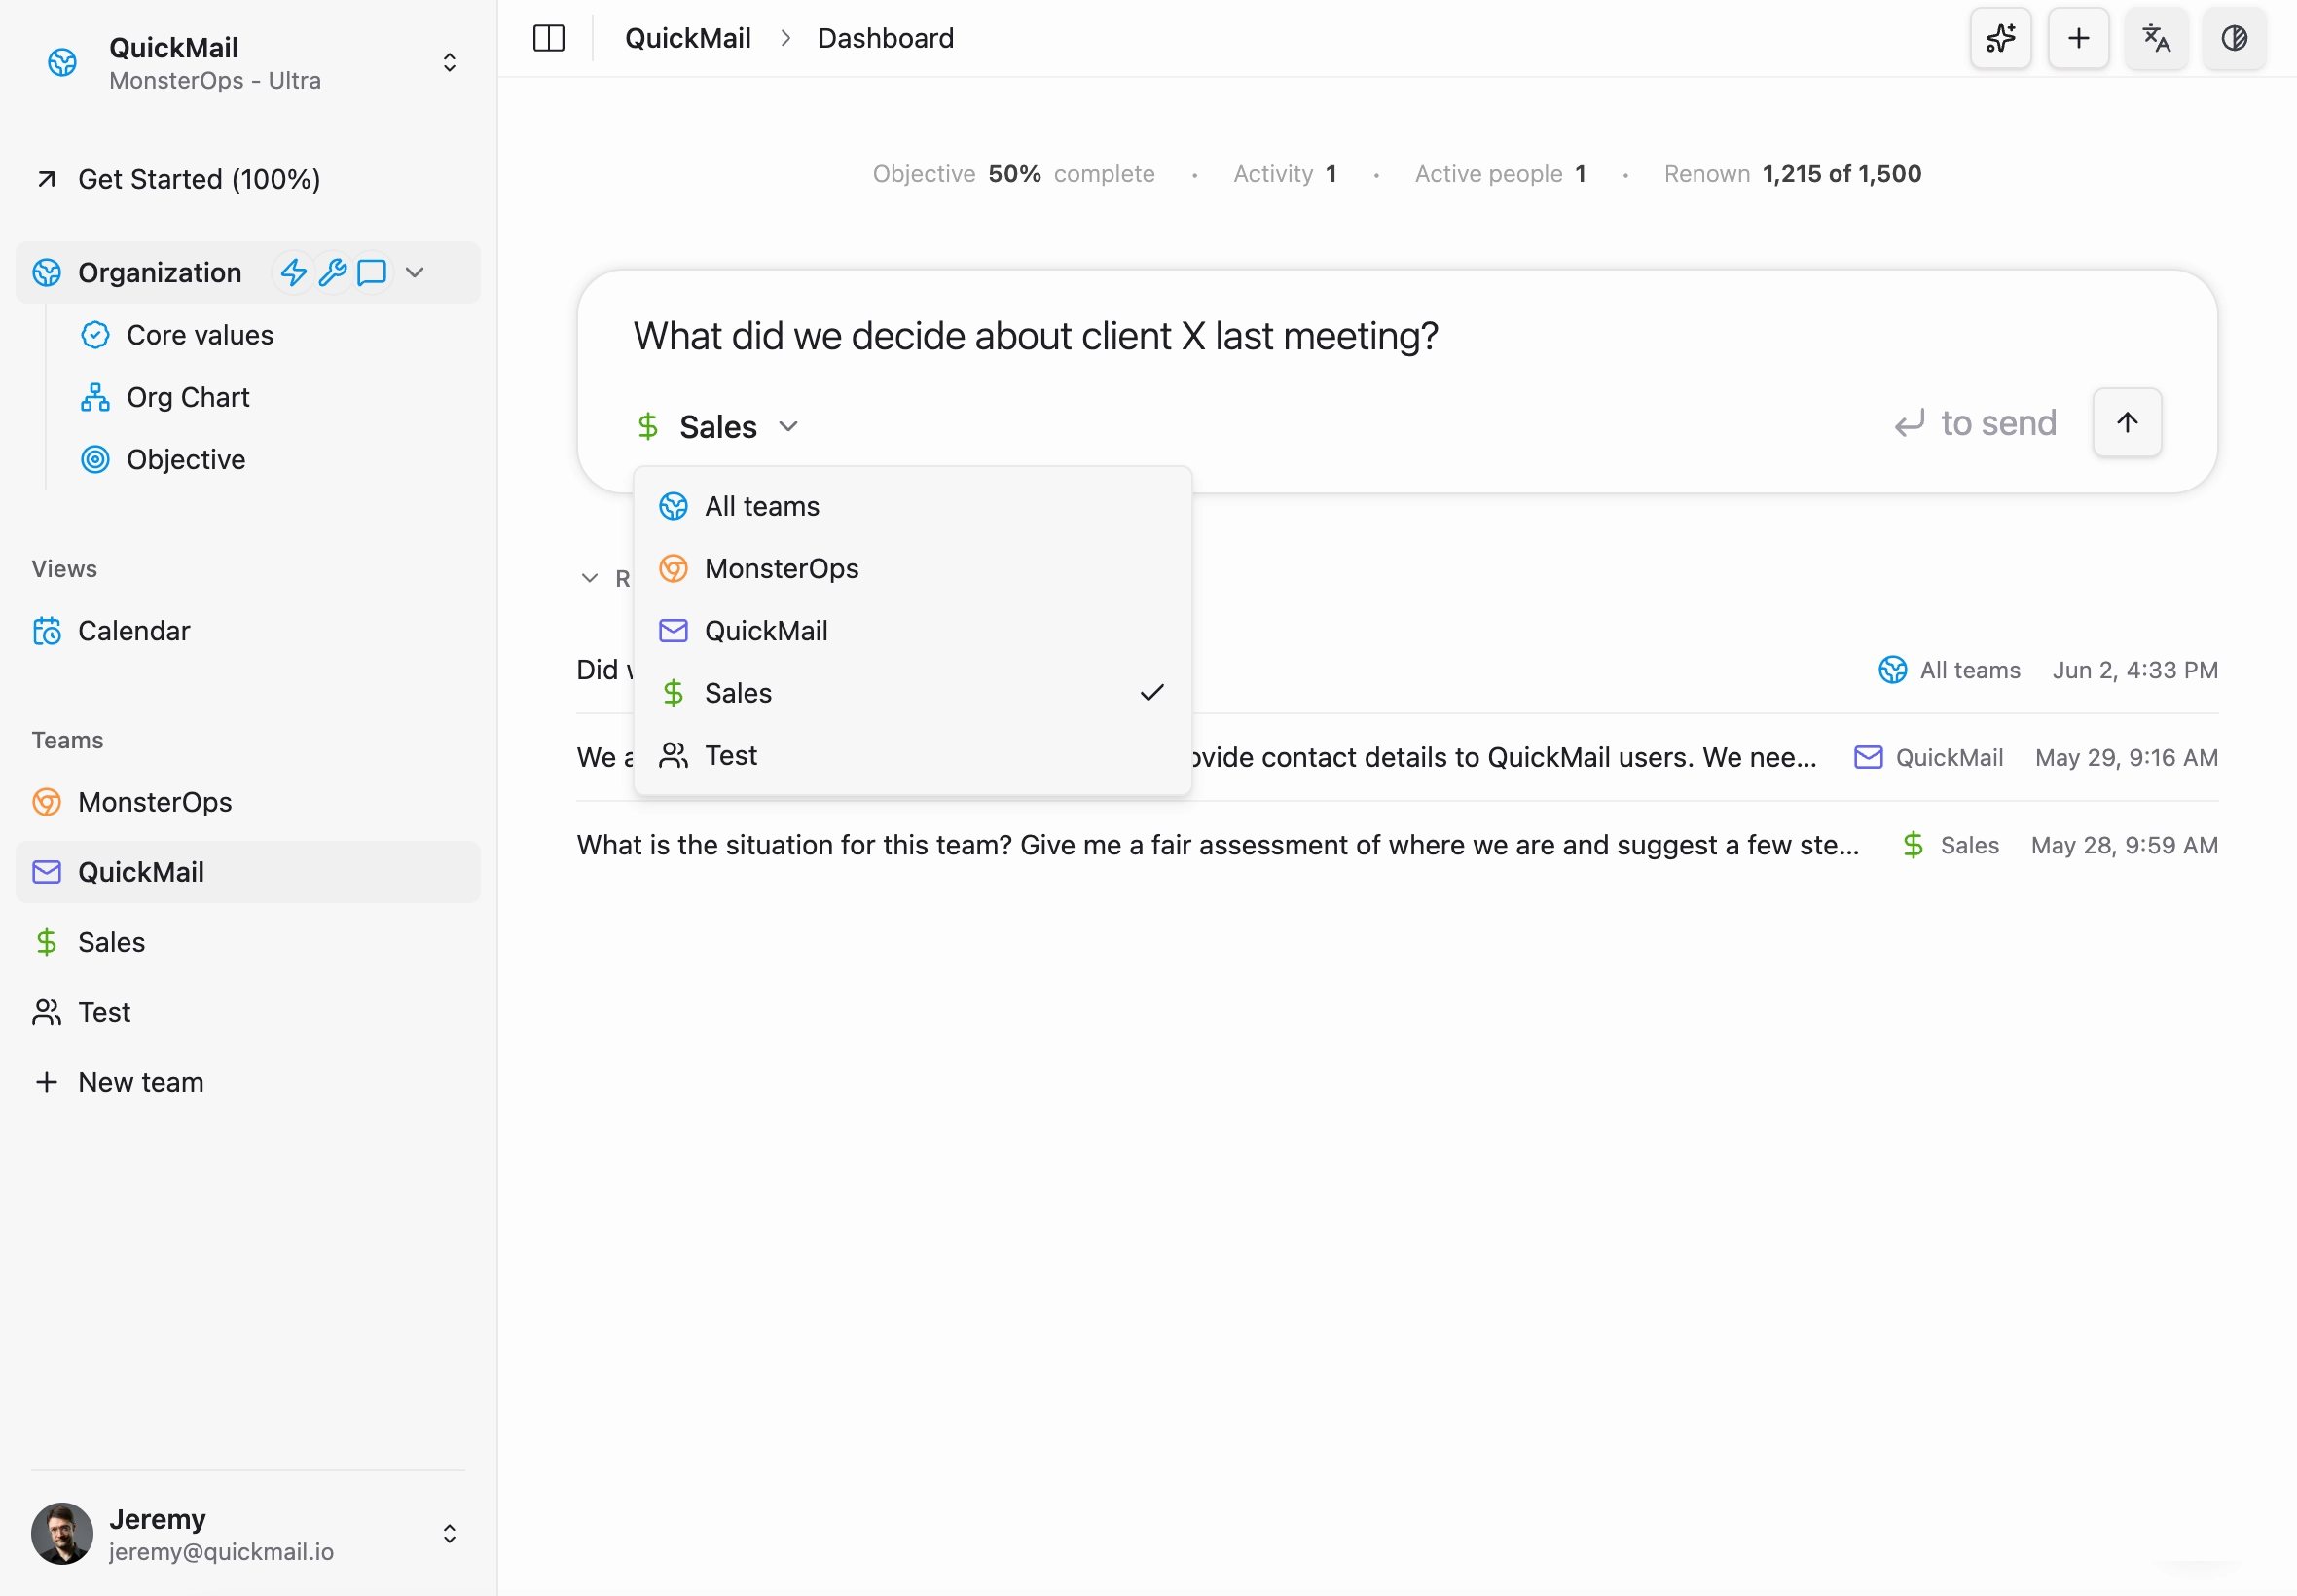Choose Sales in dropdown menu
The width and height of the screenshot is (2297, 1596).
(912, 693)
